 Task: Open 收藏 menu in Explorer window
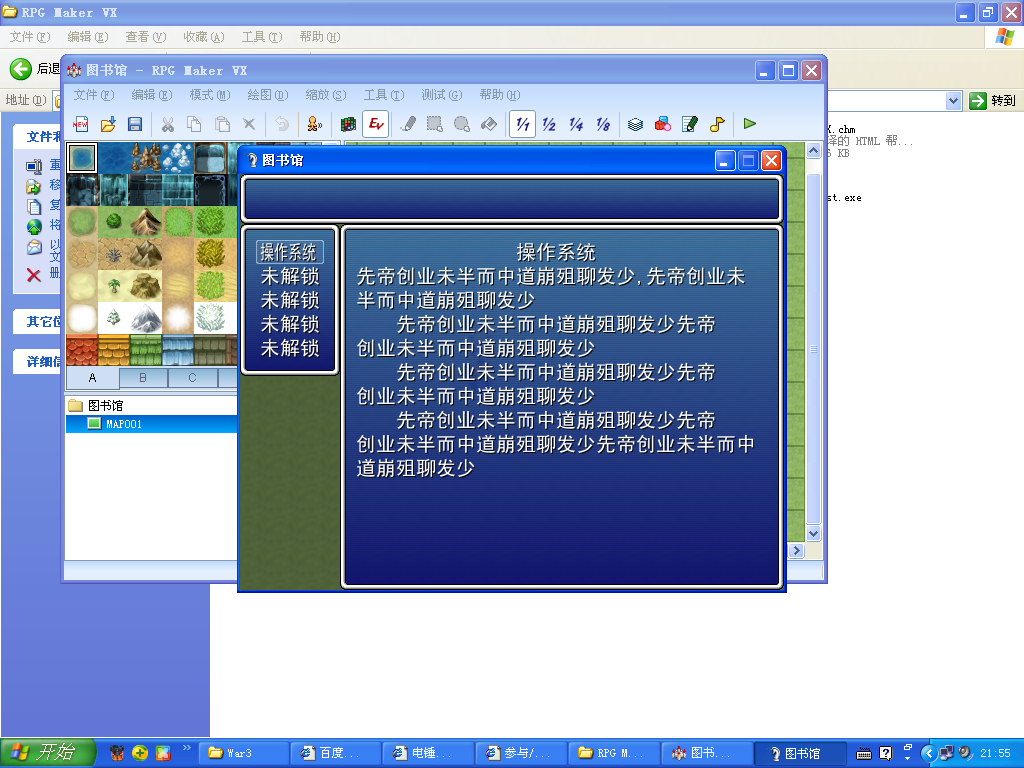pyautogui.click(x=204, y=37)
